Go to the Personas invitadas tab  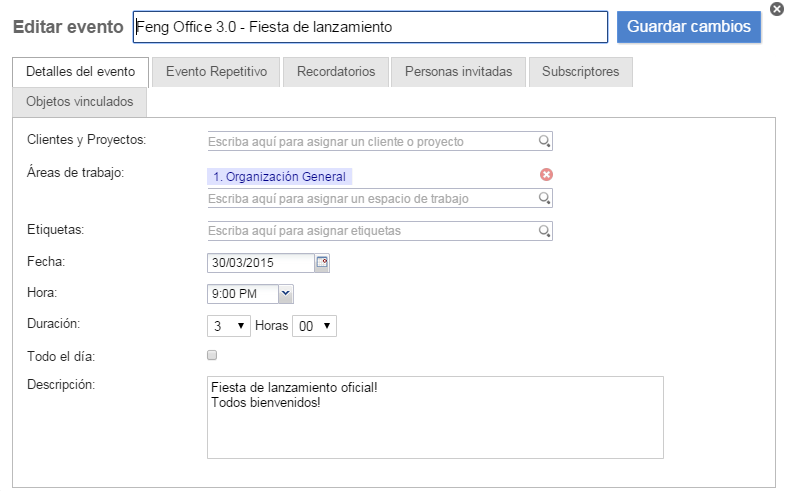[x=458, y=72]
